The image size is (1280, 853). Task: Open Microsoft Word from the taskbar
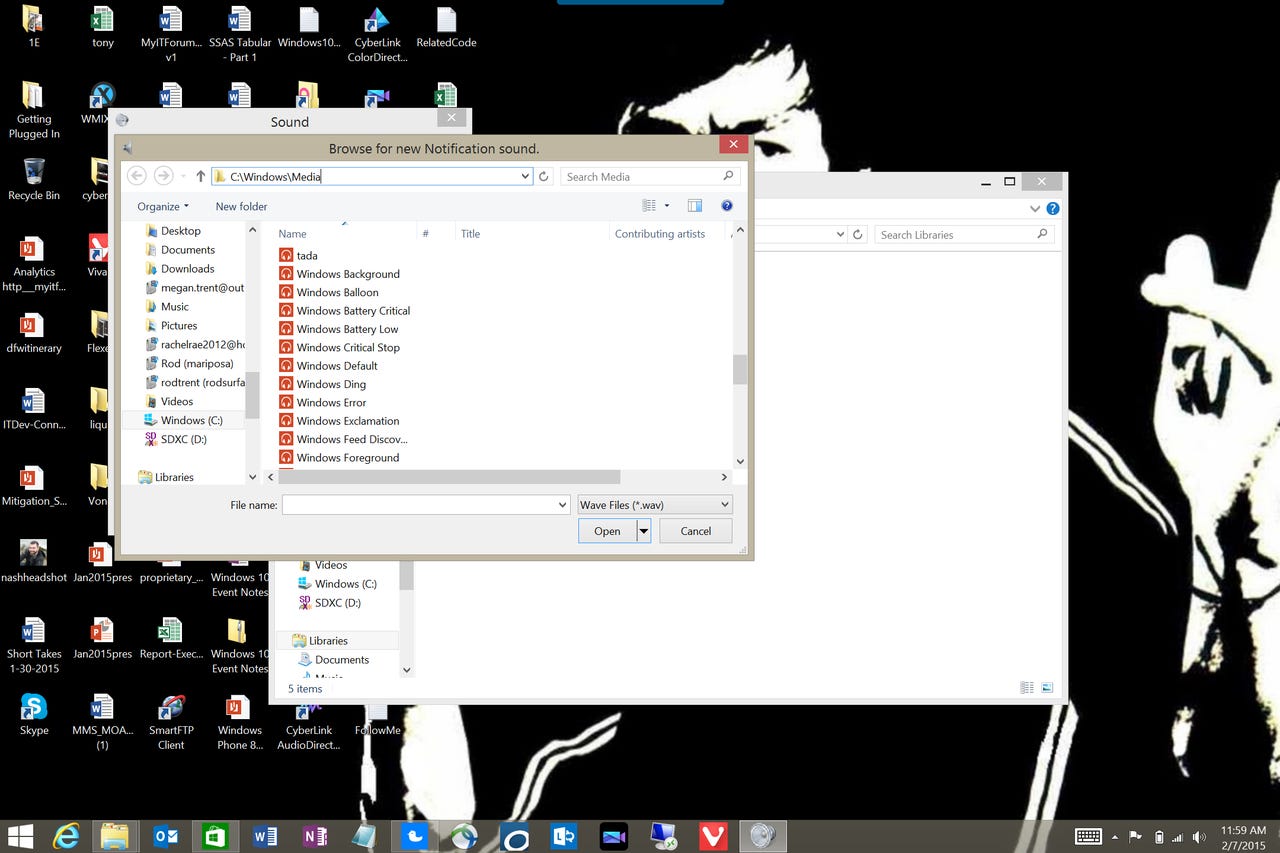point(264,836)
